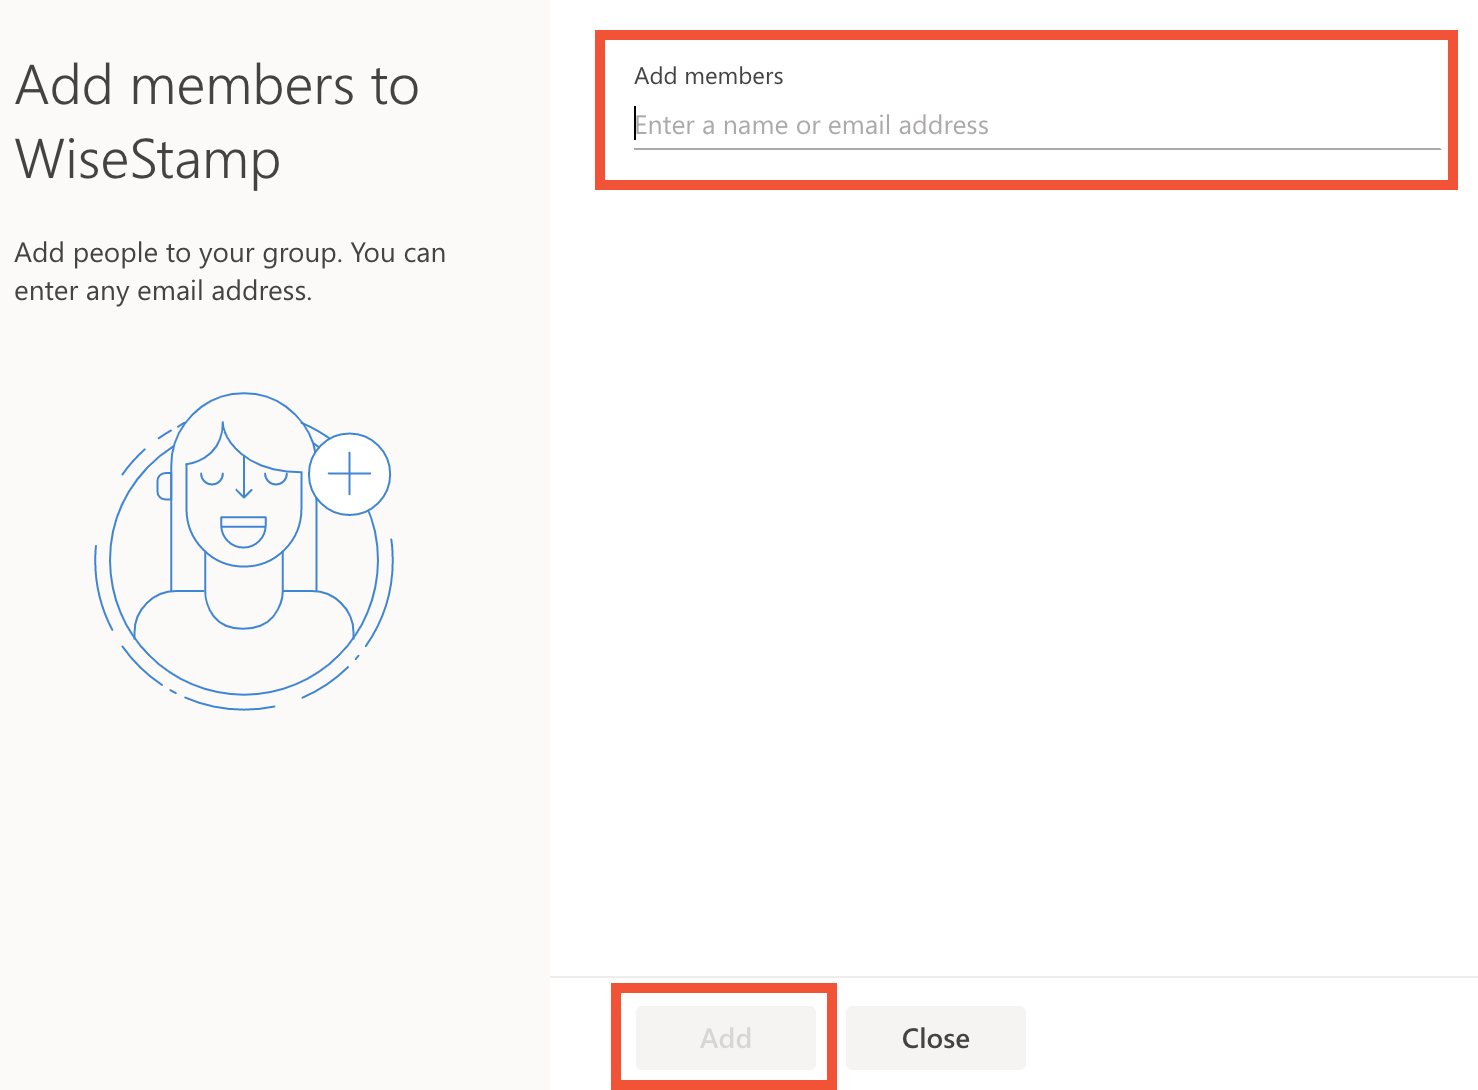Click the group description text

coord(230,271)
